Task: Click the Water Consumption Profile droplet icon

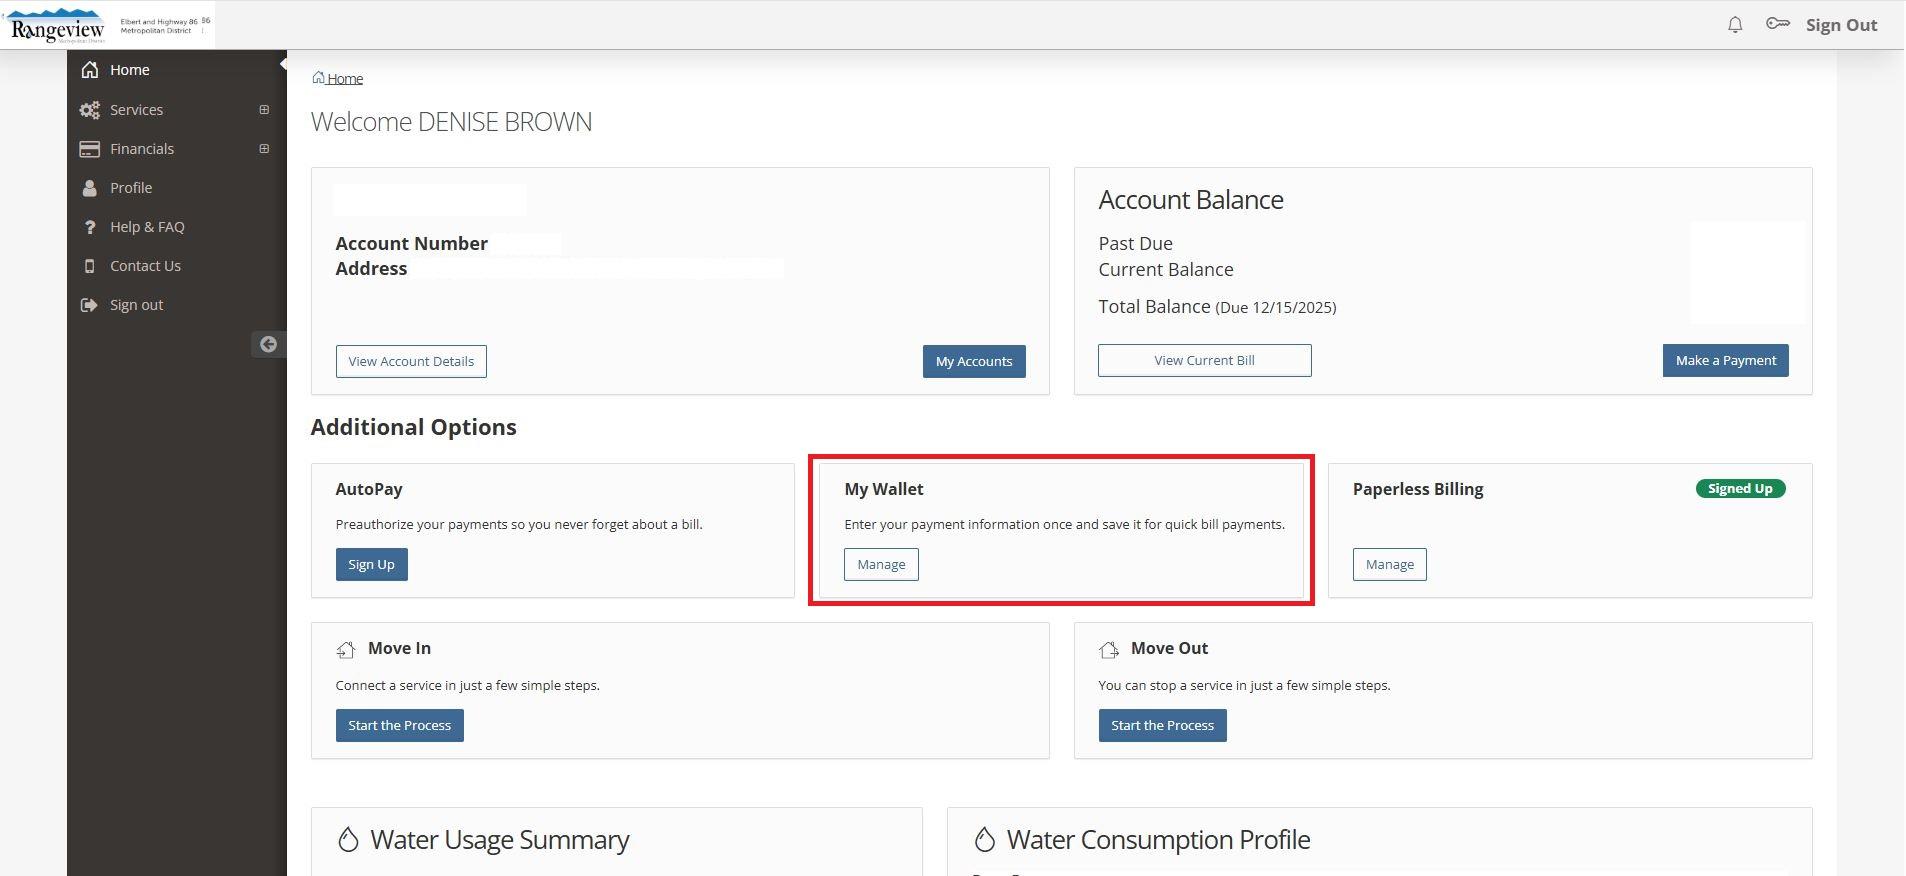Action: point(984,840)
